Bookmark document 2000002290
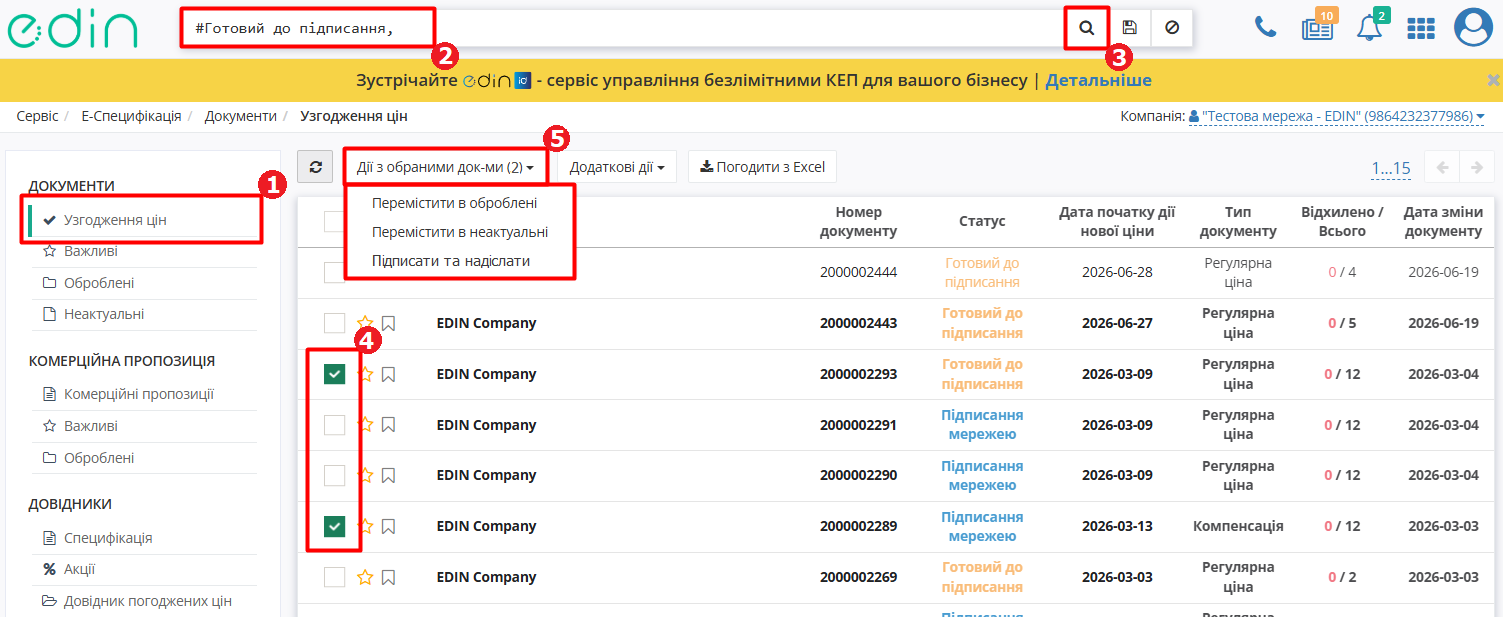The width and height of the screenshot is (1503, 617). (389, 475)
